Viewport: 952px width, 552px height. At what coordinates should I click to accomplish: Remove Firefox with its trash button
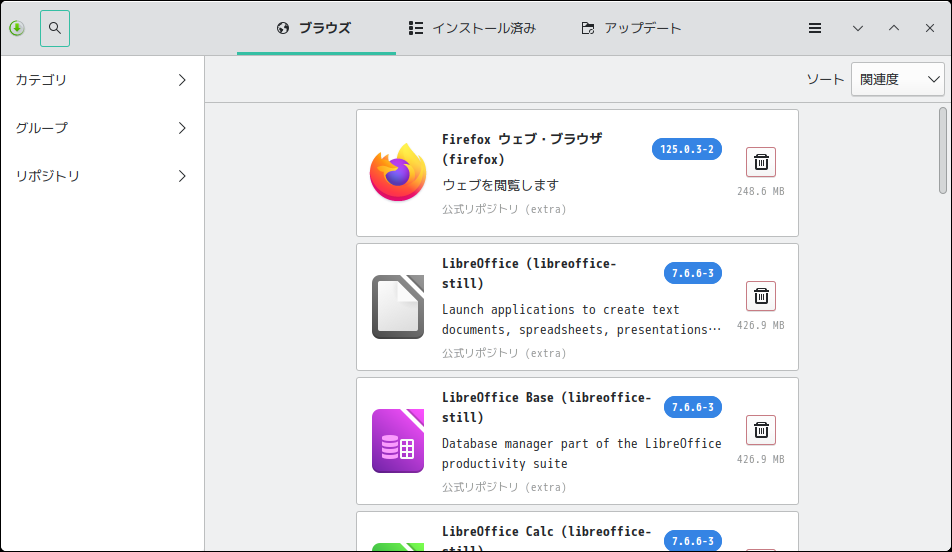[761, 162]
